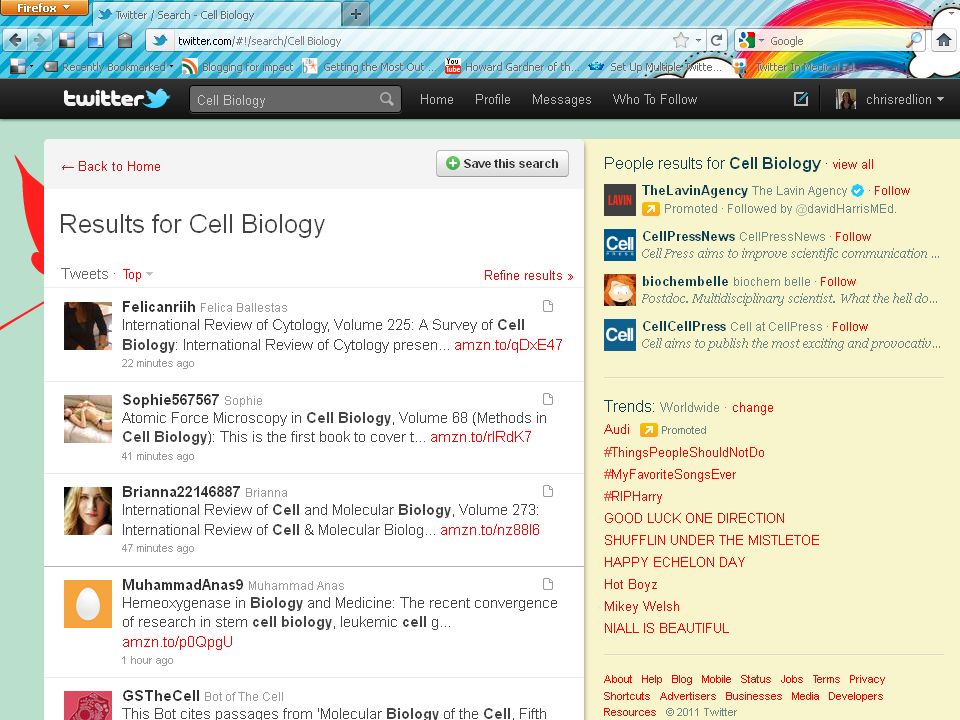Follow CellPressNews
Screen dimensions: 960x720
point(853,236)
